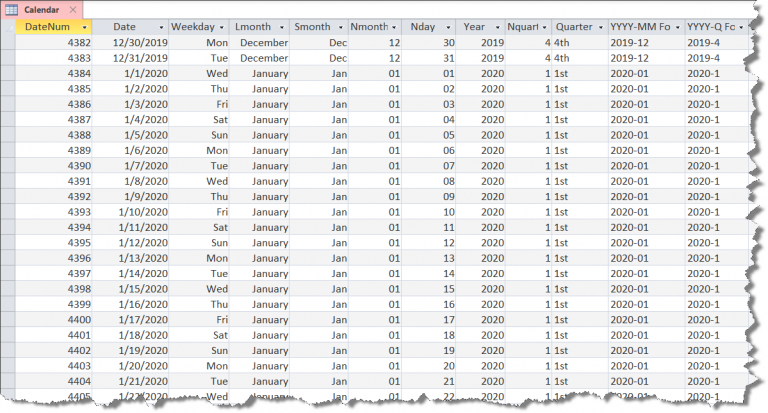Expand the Weekday column sort dropdown
The image size is (768, 413).
click(x=221, y=27)
